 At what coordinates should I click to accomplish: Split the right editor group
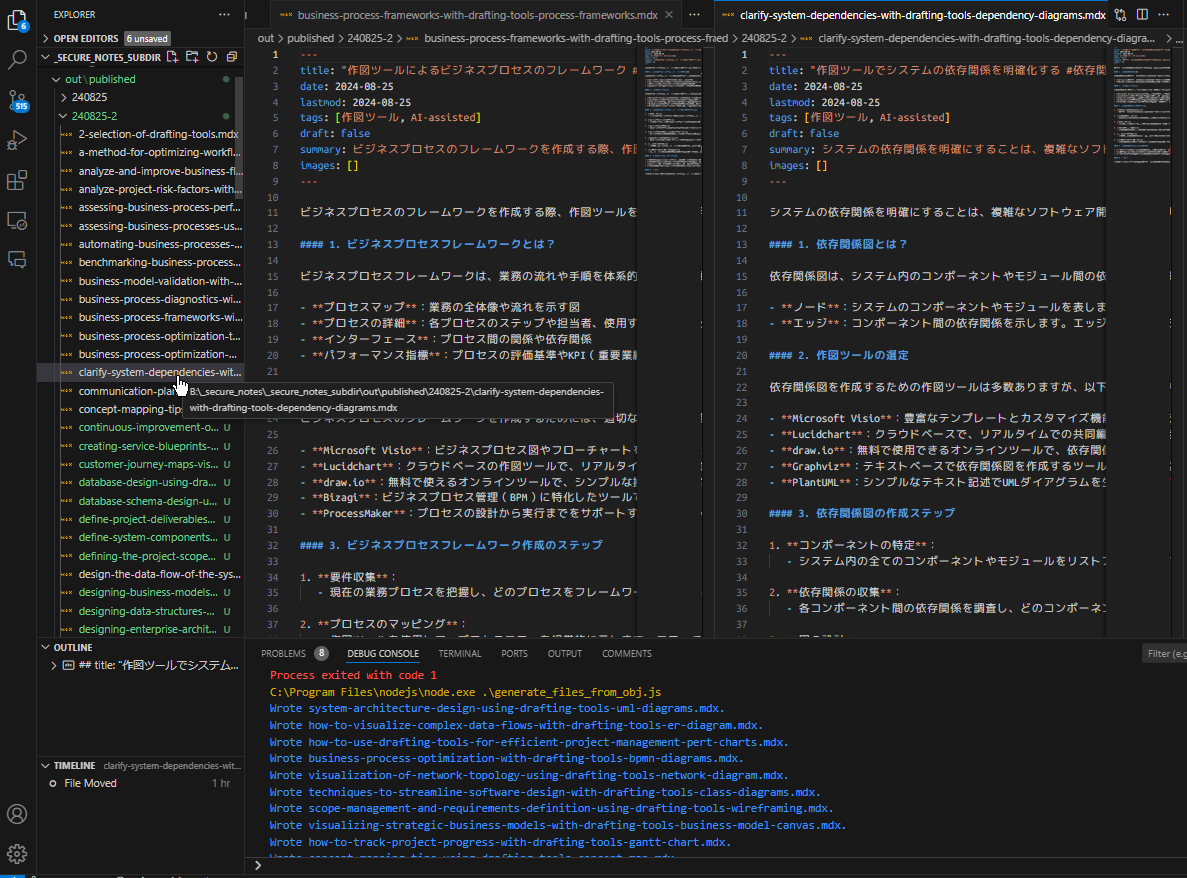click(x=1142, y=15)
